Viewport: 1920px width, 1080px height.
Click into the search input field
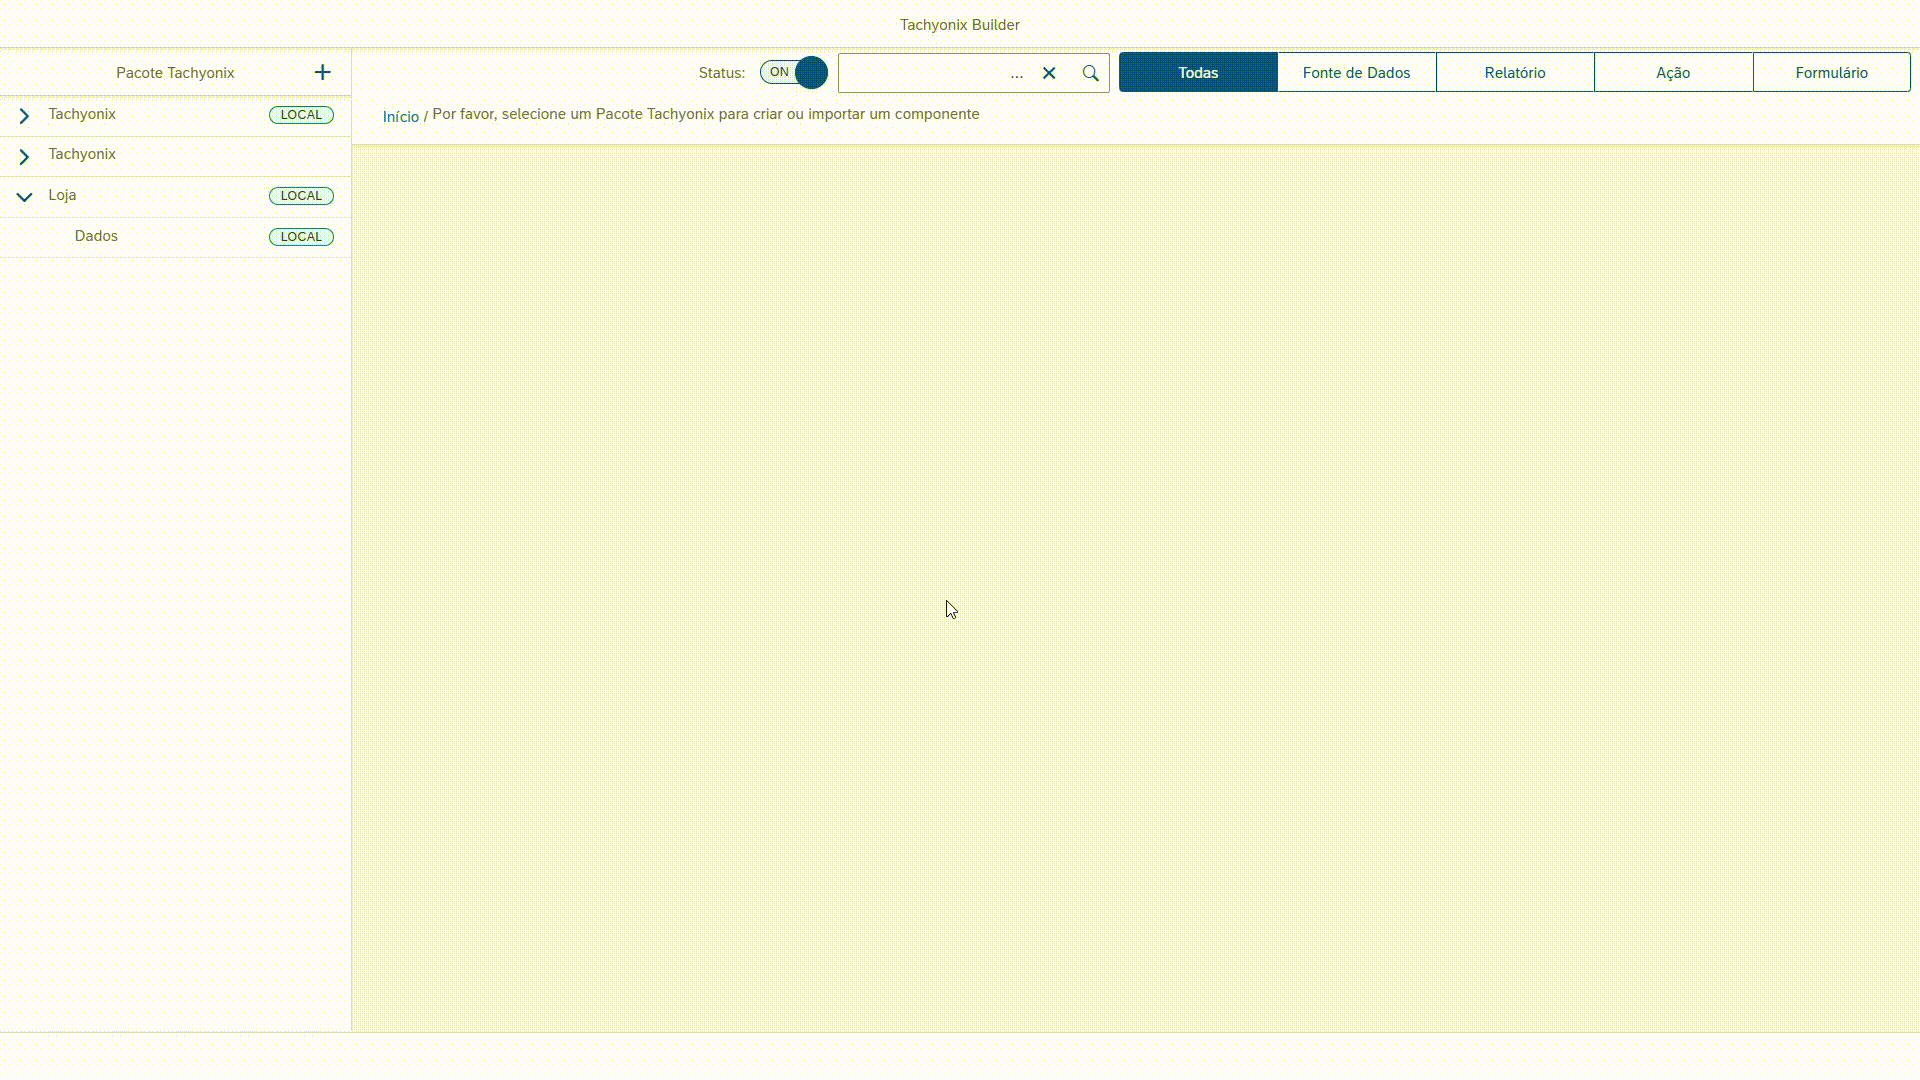tap(920, 73)
